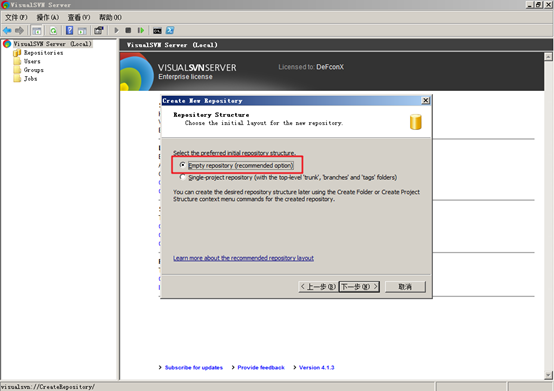This screenshot has height=391, width=554.
Task: Click the Start service play icon
Action: pyautogui.click(x=116, y=31)
